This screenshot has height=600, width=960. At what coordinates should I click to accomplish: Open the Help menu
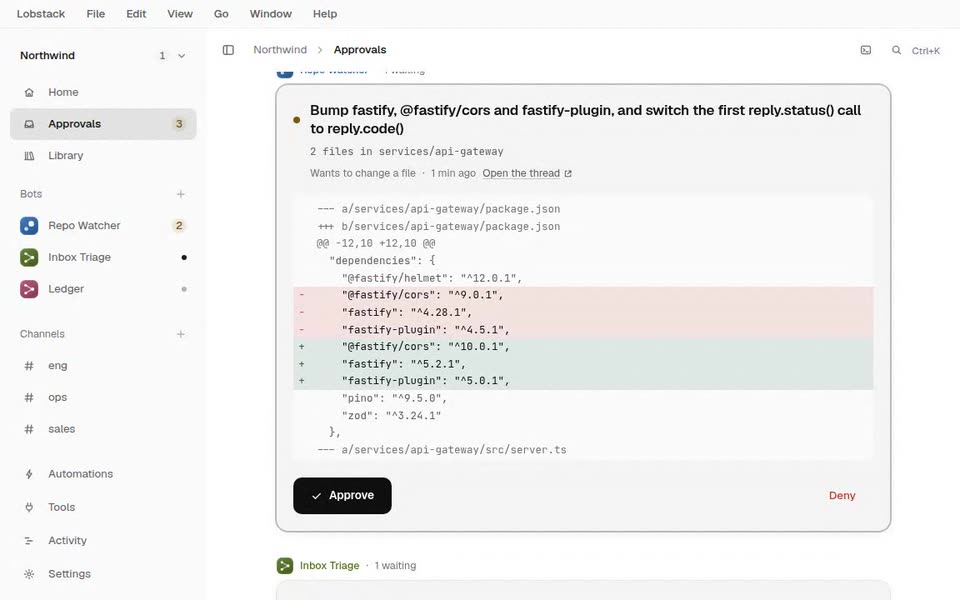(325, 13)
